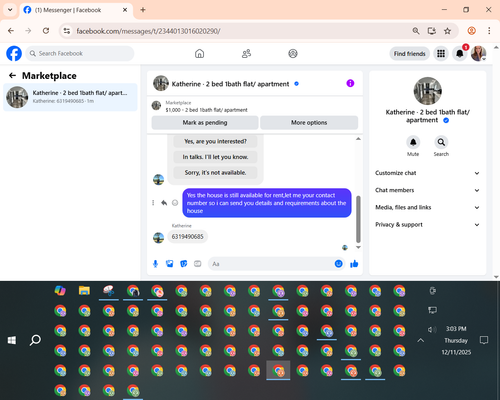Open the tab search dropdown arrow
The width and height of the screenshot is (500, 400).
tap(10, 10)
